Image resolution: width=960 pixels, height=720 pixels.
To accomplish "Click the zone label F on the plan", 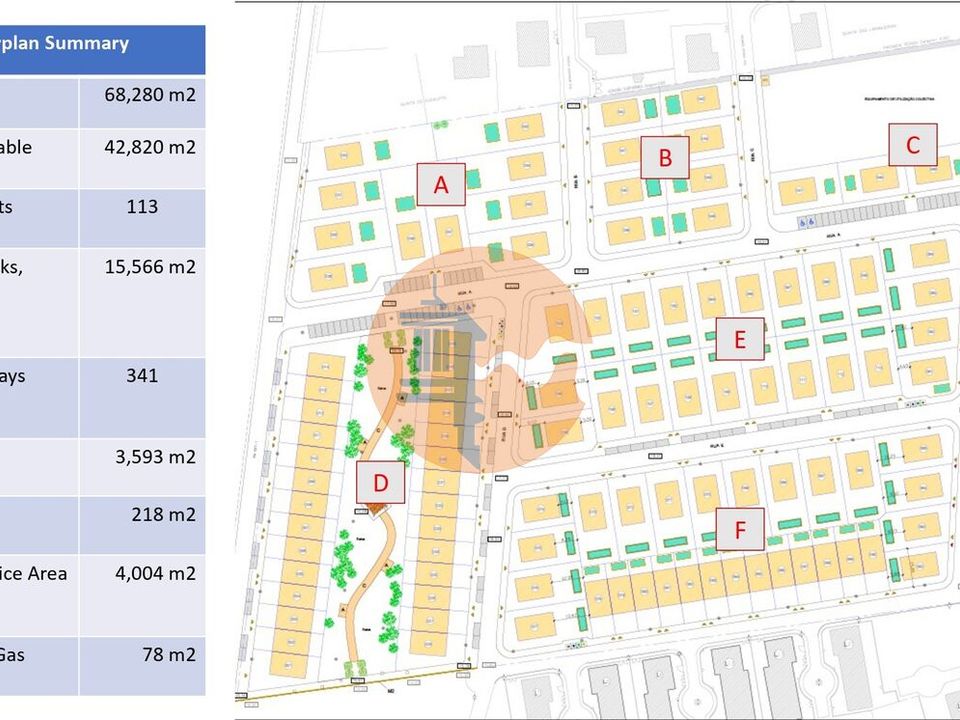I will [x=740, y=529].
